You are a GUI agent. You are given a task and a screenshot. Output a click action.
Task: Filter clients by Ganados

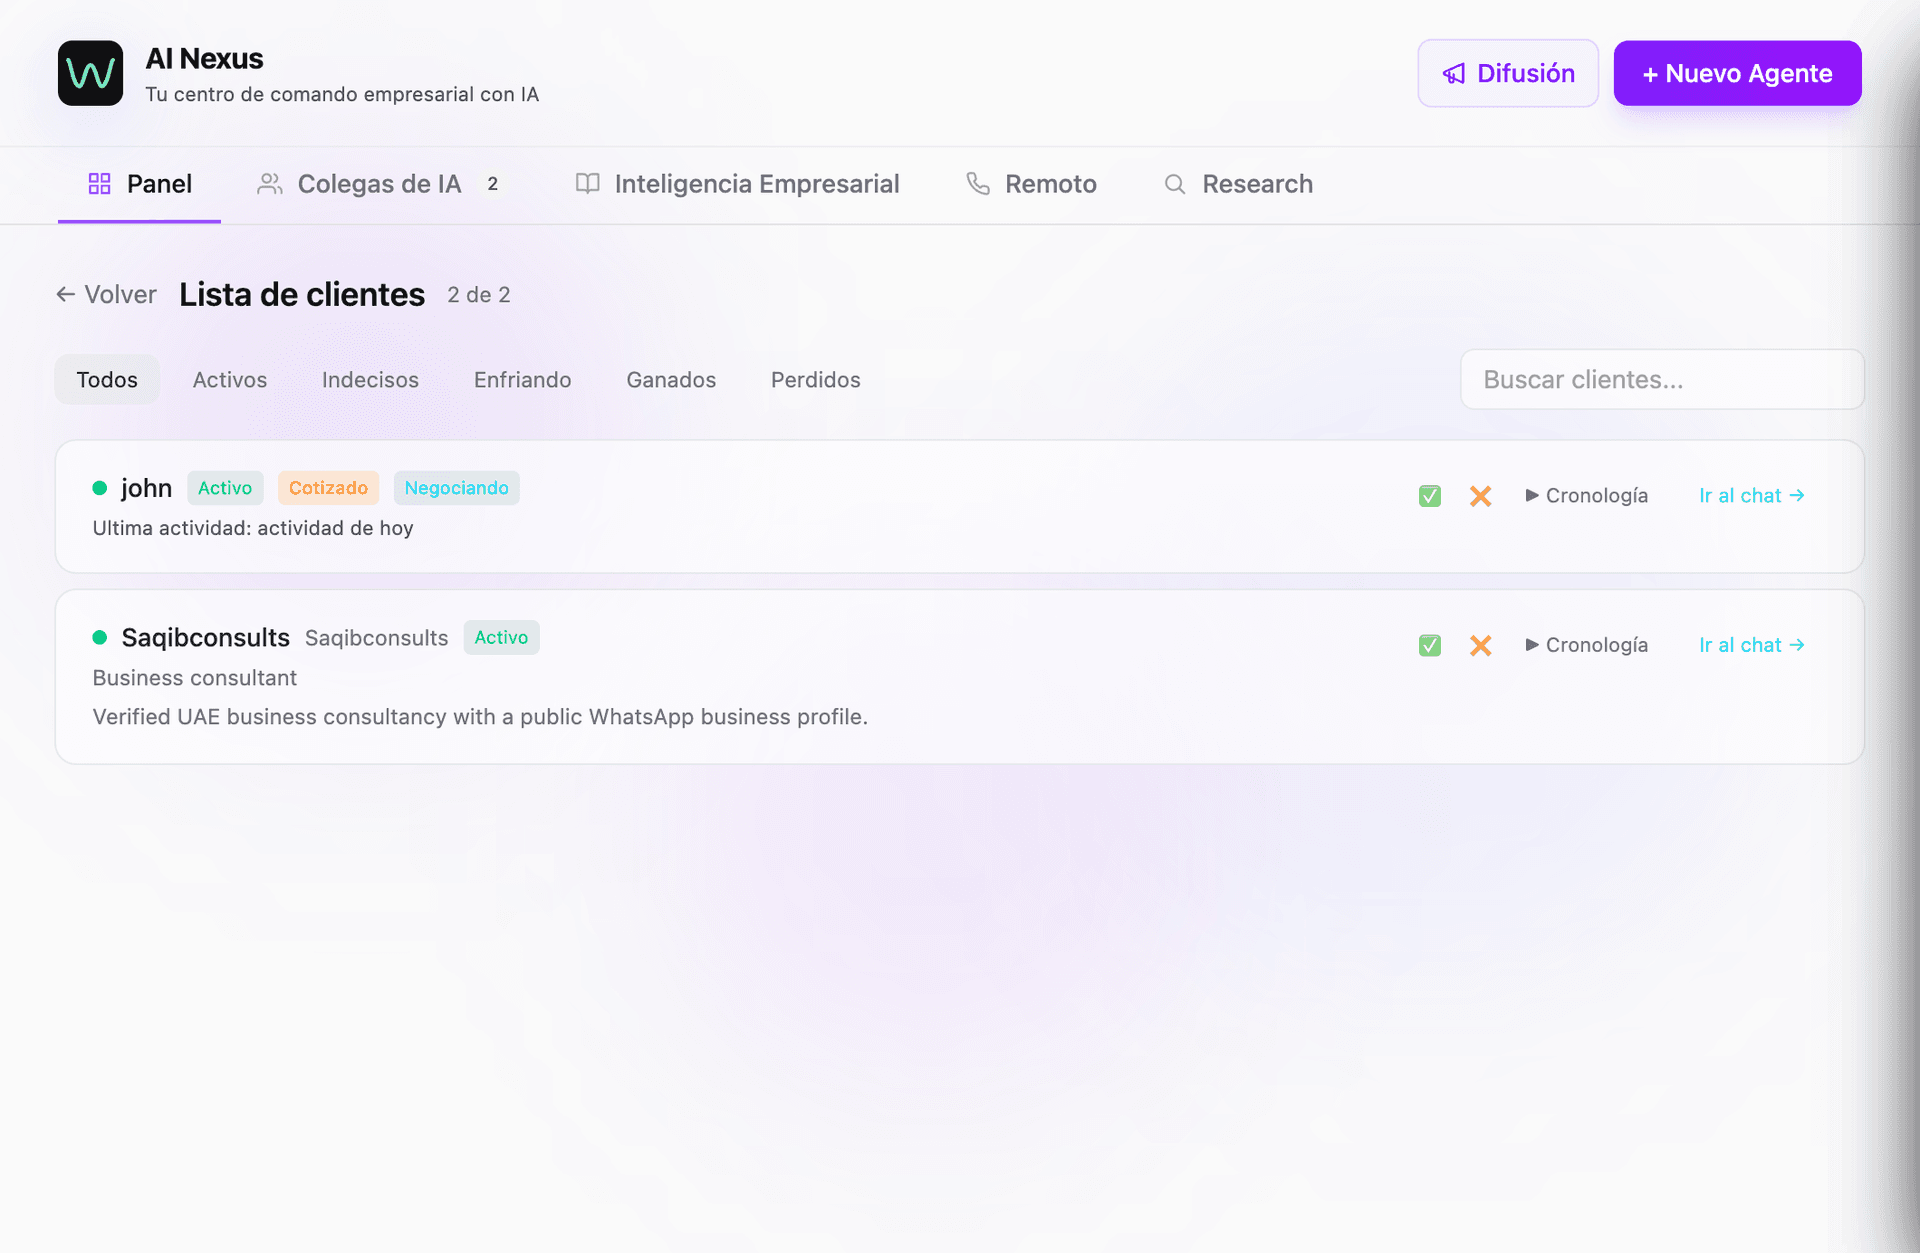point(671,380)
